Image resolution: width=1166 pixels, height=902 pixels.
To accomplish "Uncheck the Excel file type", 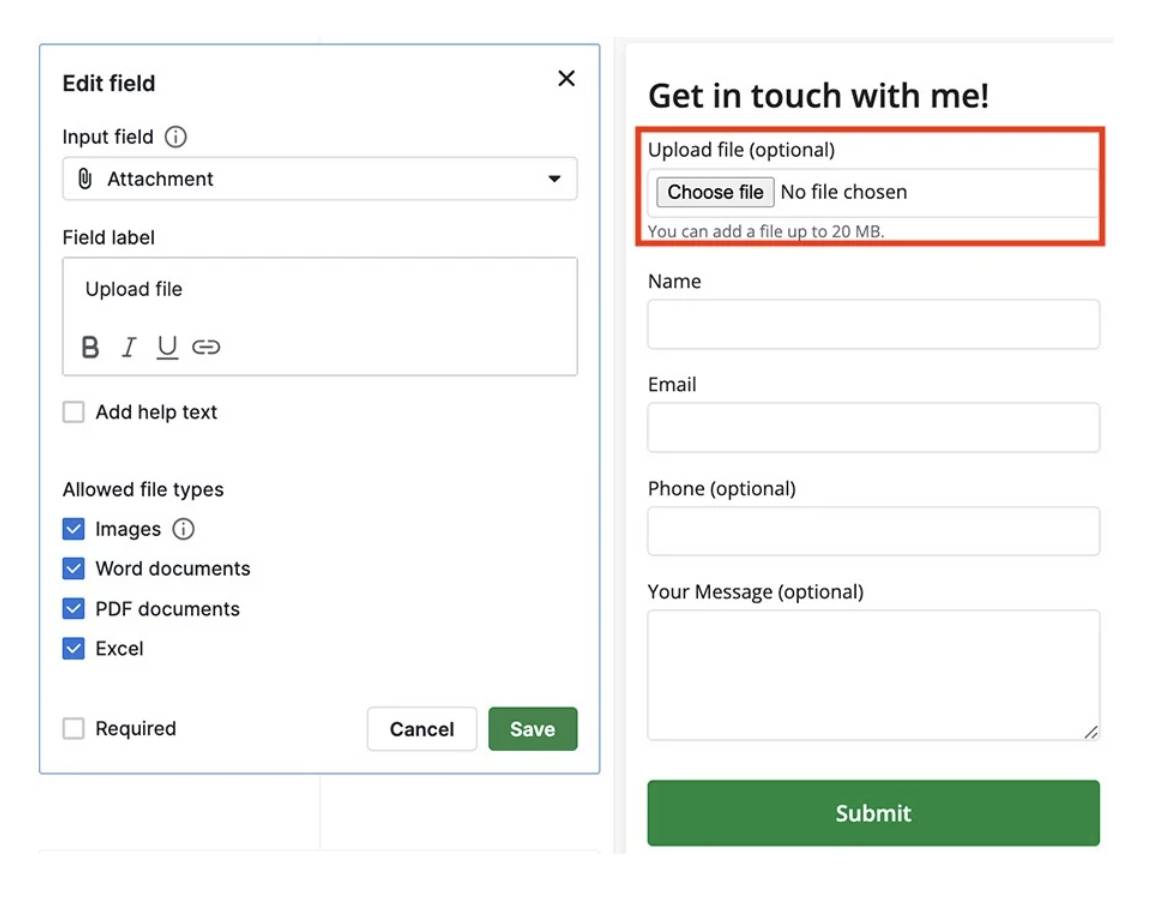I will [x=74, y=649].
